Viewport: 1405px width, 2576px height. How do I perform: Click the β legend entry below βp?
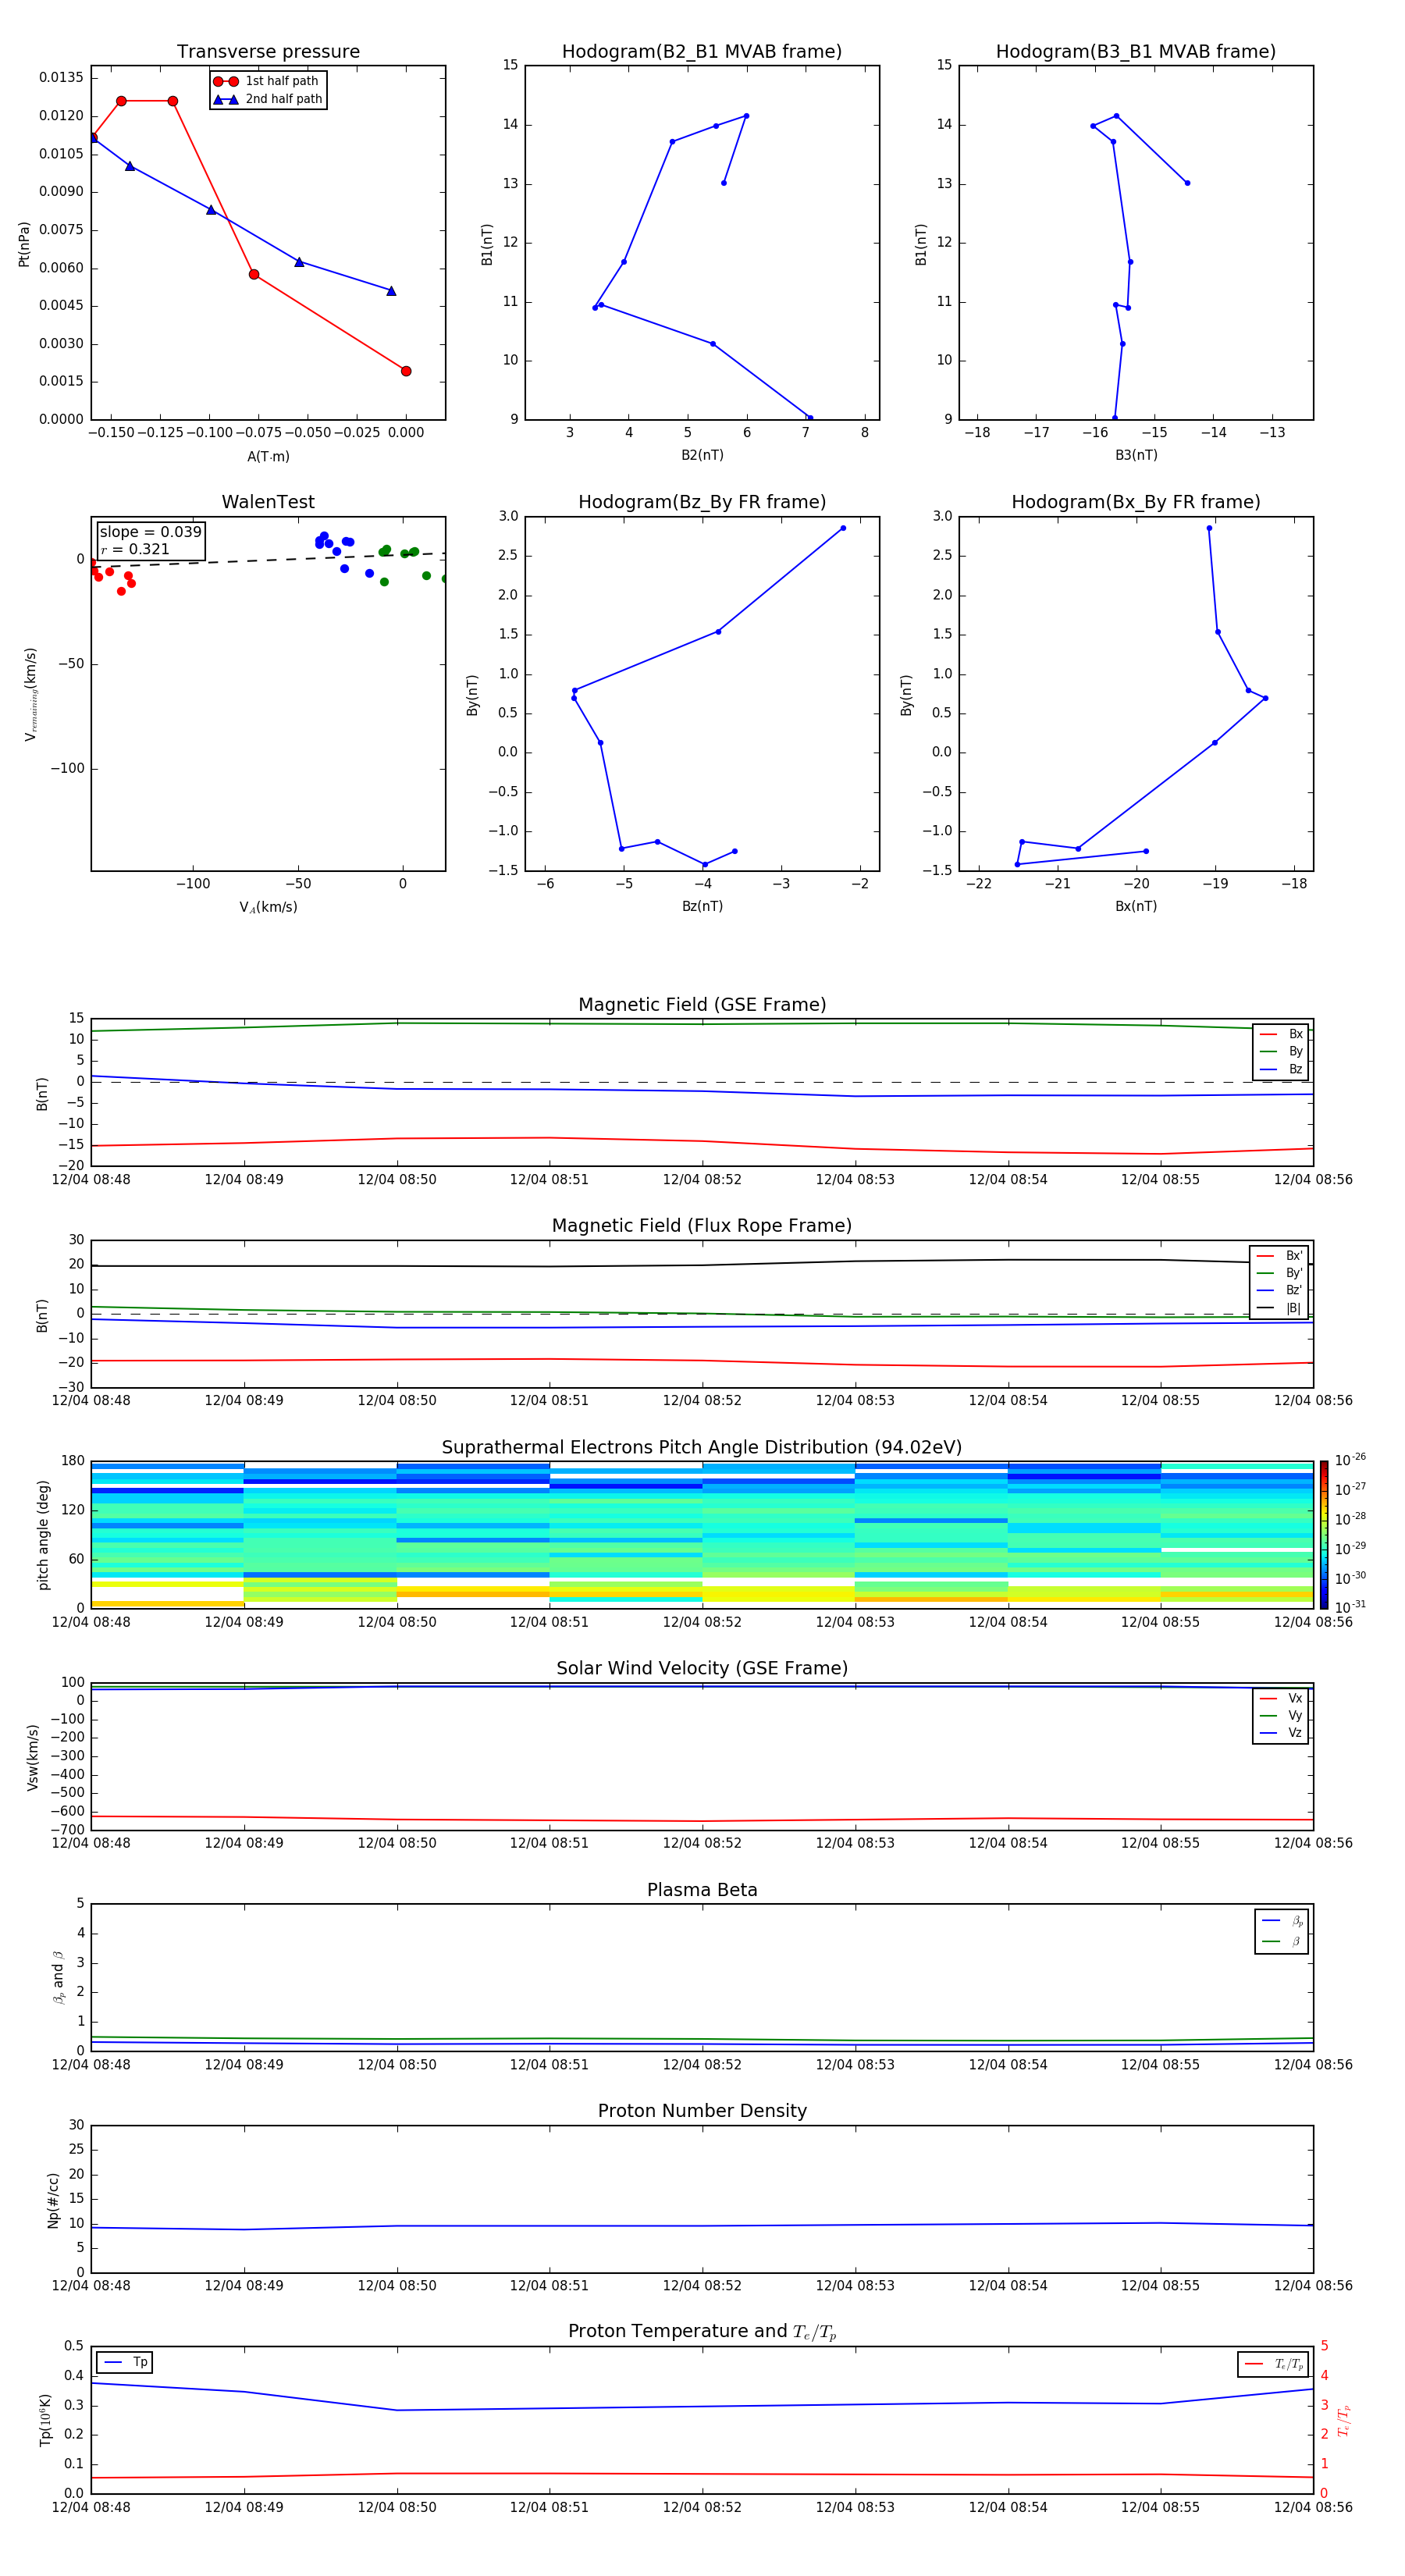coord(1282,1941)
